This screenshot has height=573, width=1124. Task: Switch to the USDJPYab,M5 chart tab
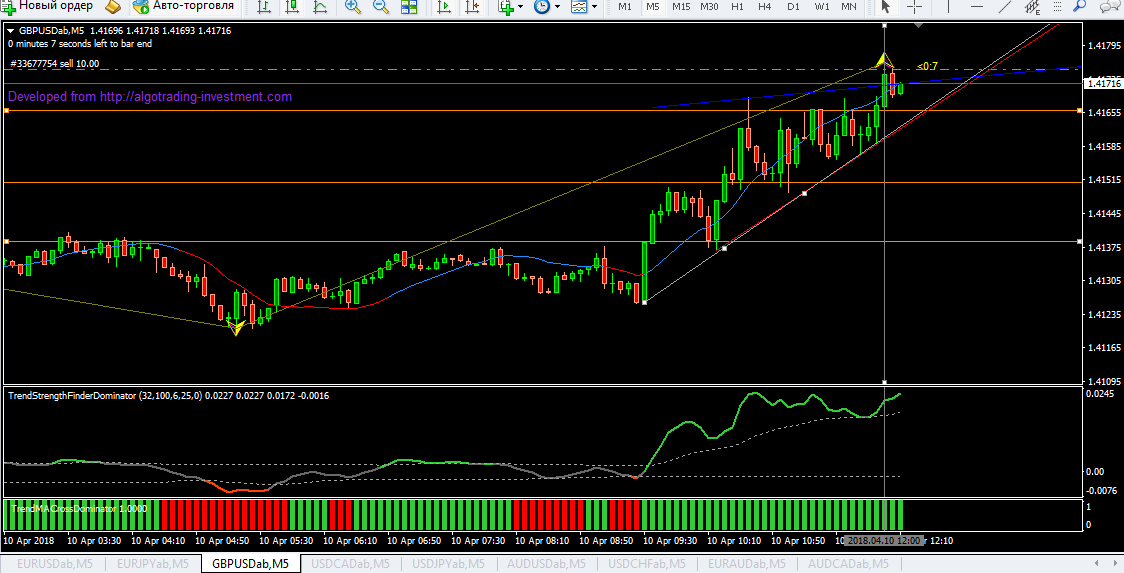449,564
